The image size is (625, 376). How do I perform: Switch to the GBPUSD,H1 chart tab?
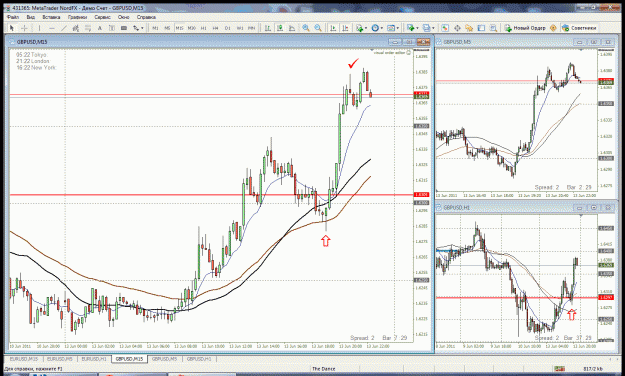pos(199,359)
